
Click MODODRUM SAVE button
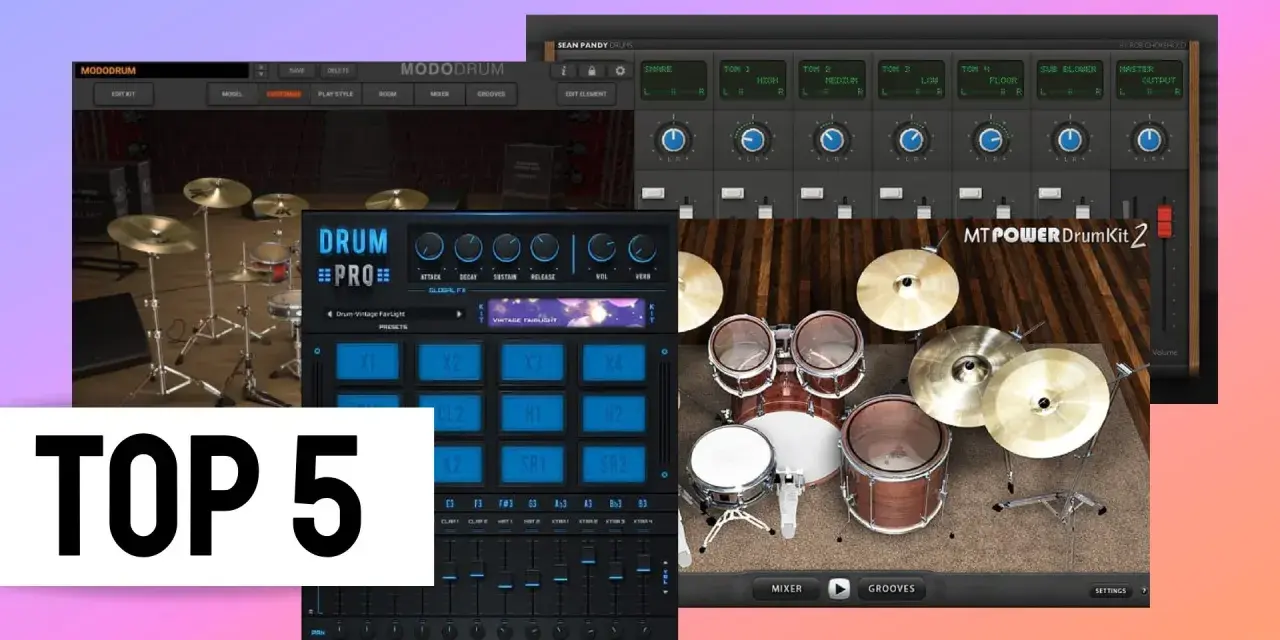[297, 71]
